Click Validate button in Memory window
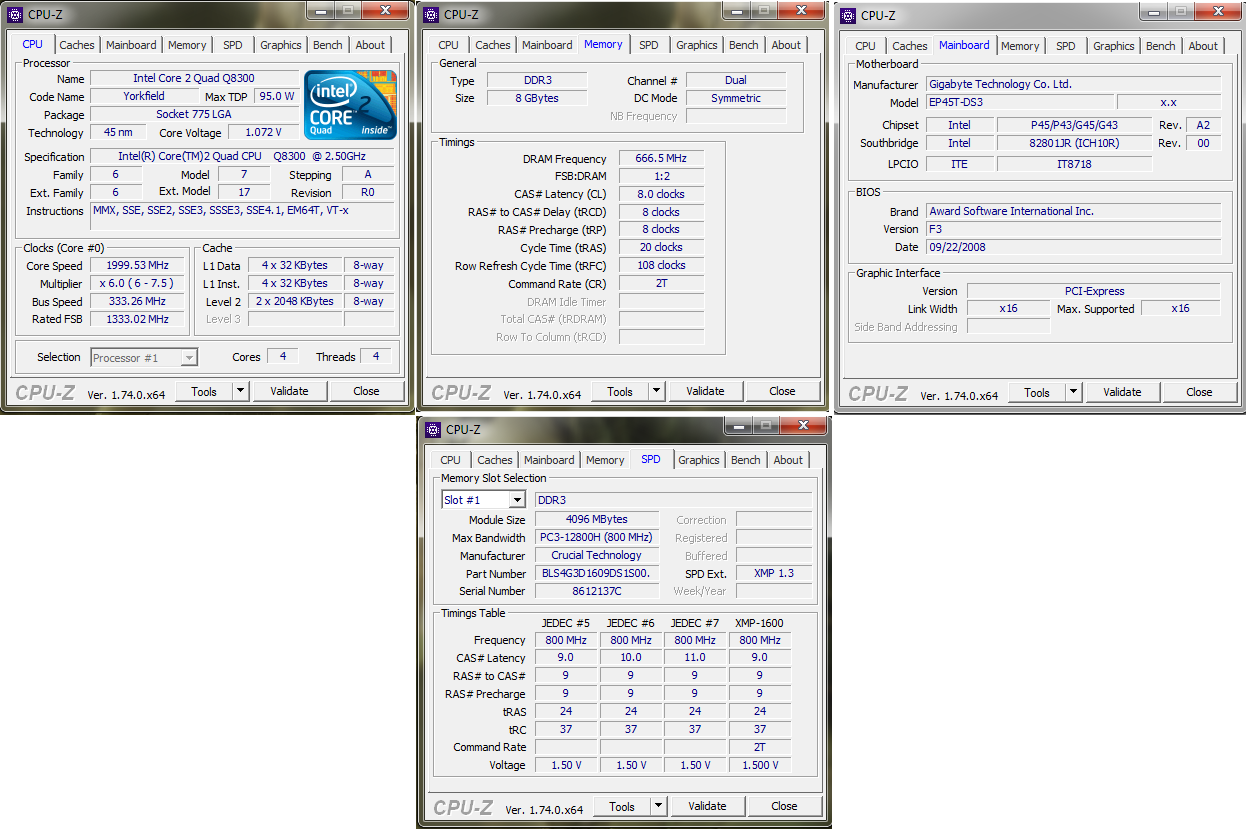Image resolution: width=1246 pixels, height=835 pixels. coord(706,392)
